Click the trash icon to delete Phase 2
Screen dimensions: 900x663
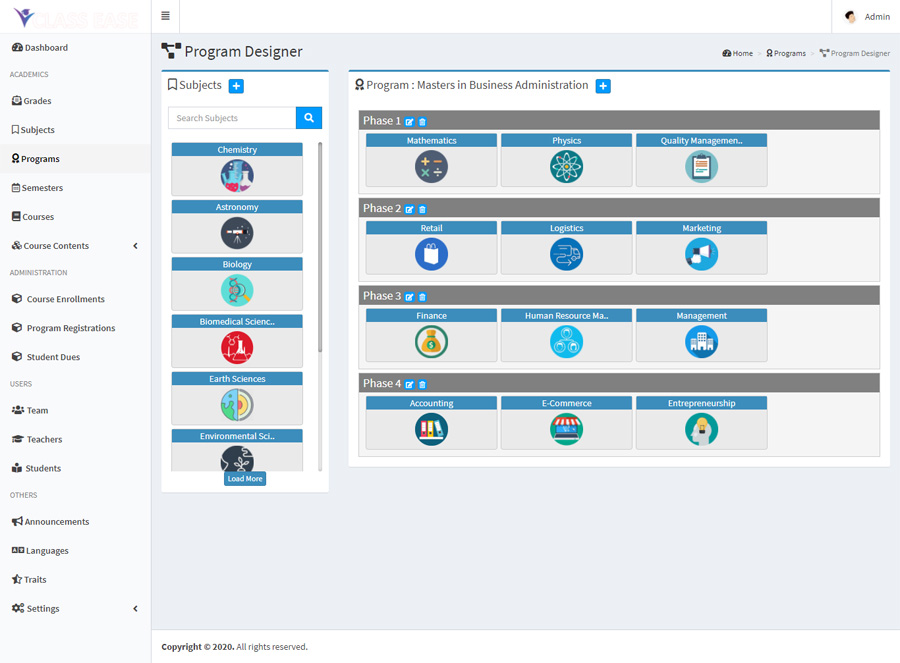pos(422,209)
